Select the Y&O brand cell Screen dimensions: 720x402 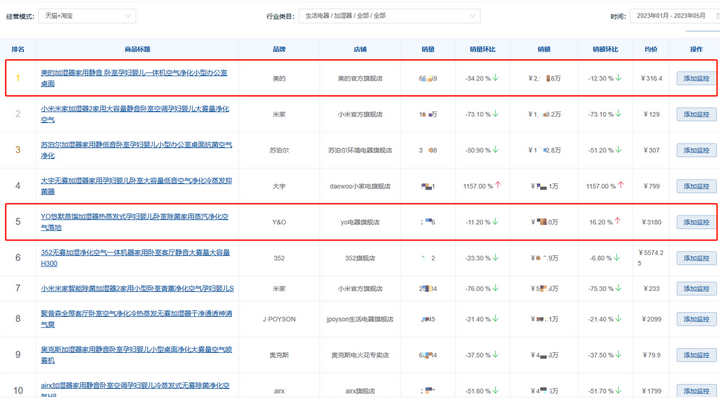(279, 222)
